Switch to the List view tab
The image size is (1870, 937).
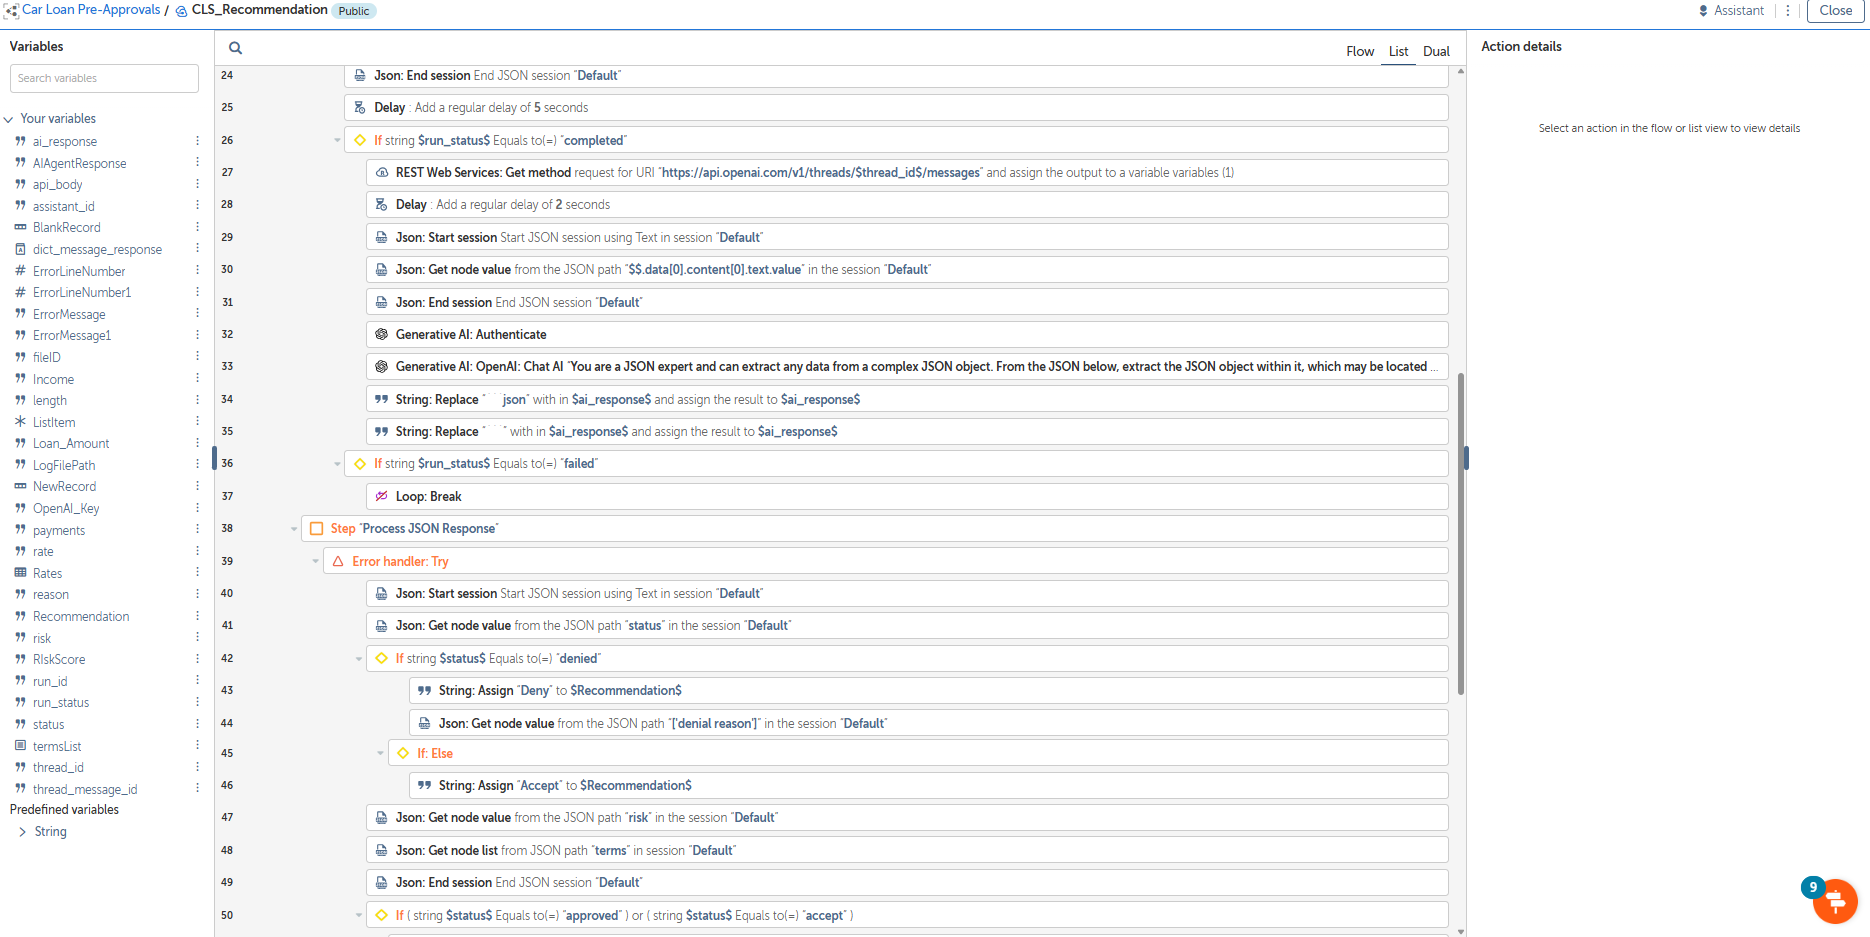pyautogui.click(x=1398, y=52)
